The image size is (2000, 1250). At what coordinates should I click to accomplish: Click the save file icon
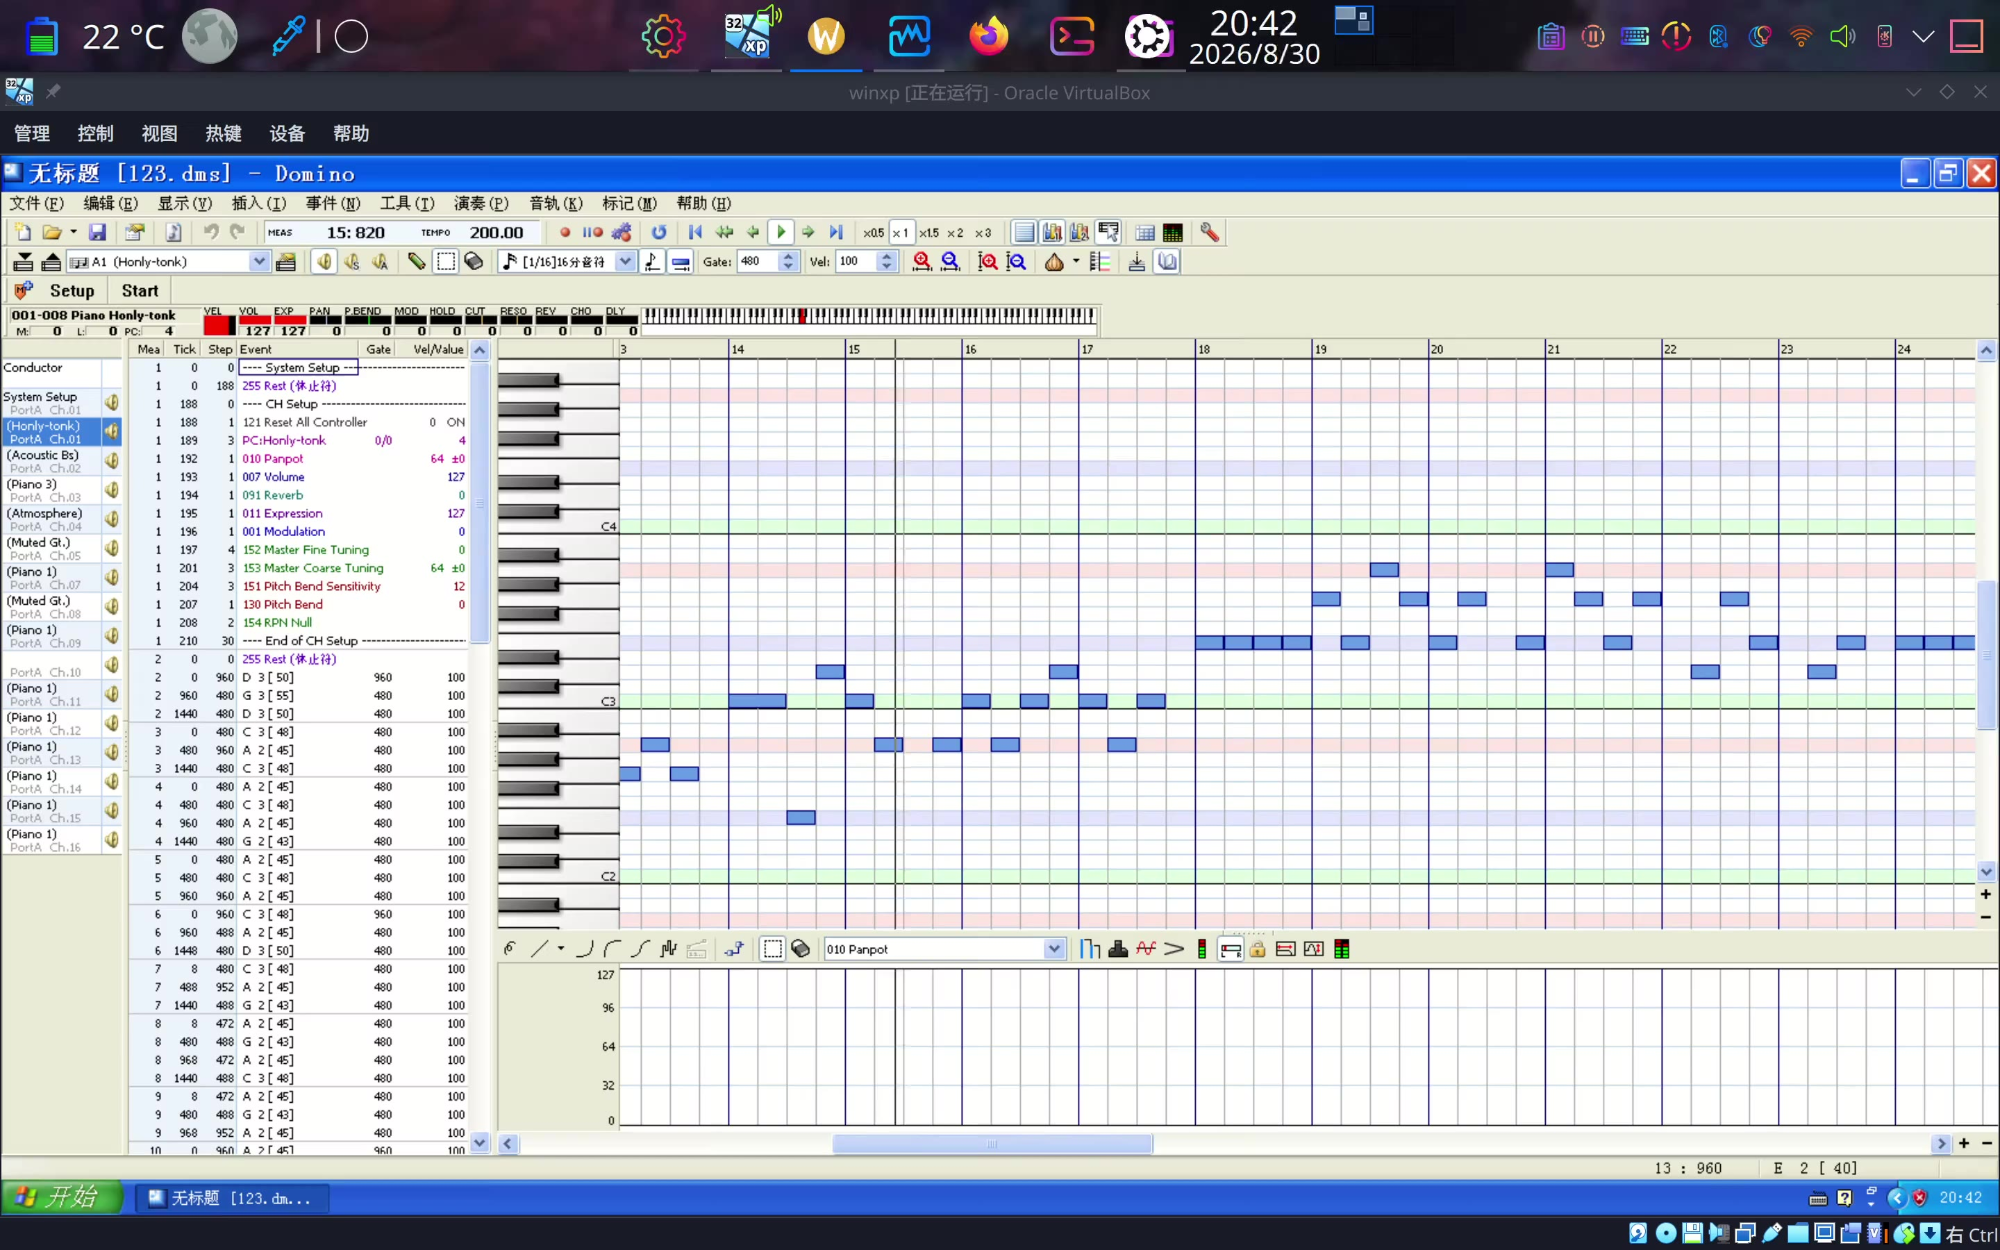click(x=97, y=233)
